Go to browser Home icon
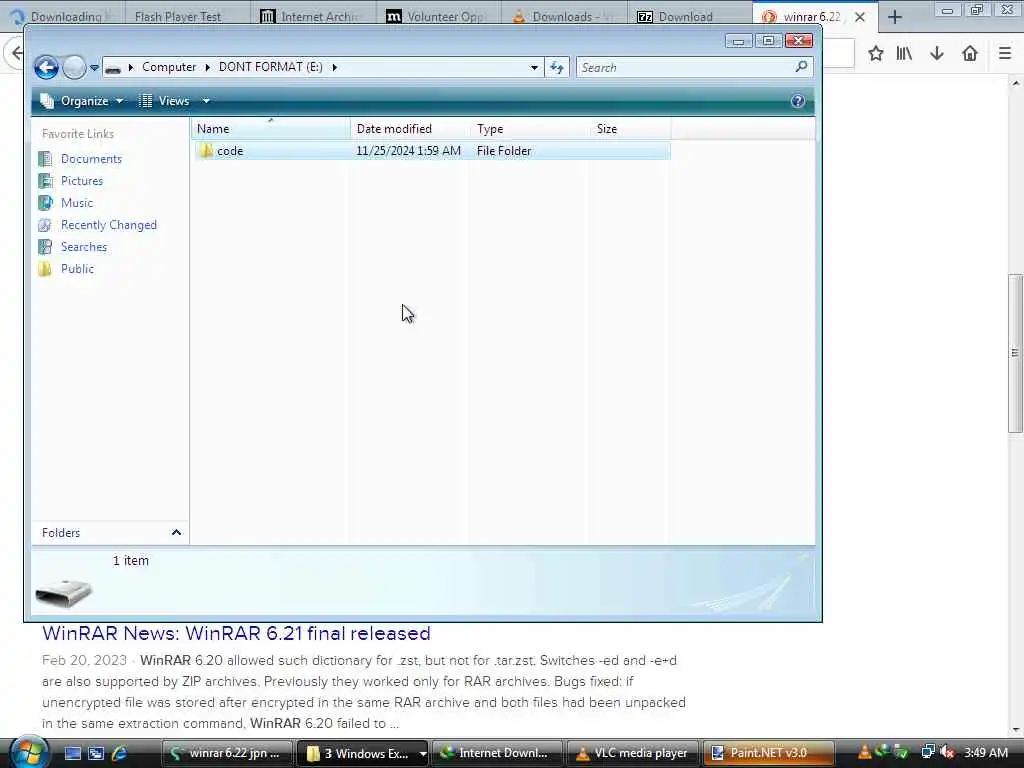Screen dimensions: 1024x768 pyautogui.click(x=970, y=54)
